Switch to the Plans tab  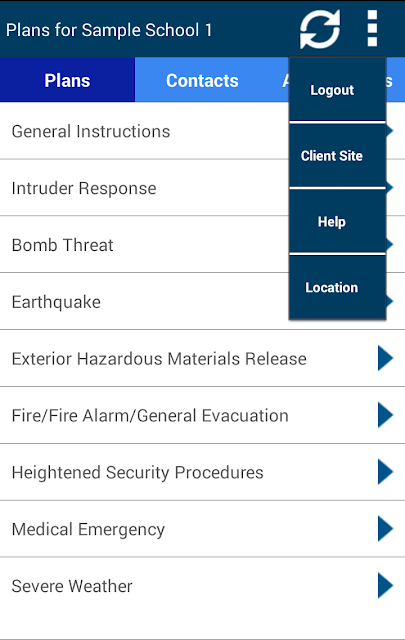point(67,80)
